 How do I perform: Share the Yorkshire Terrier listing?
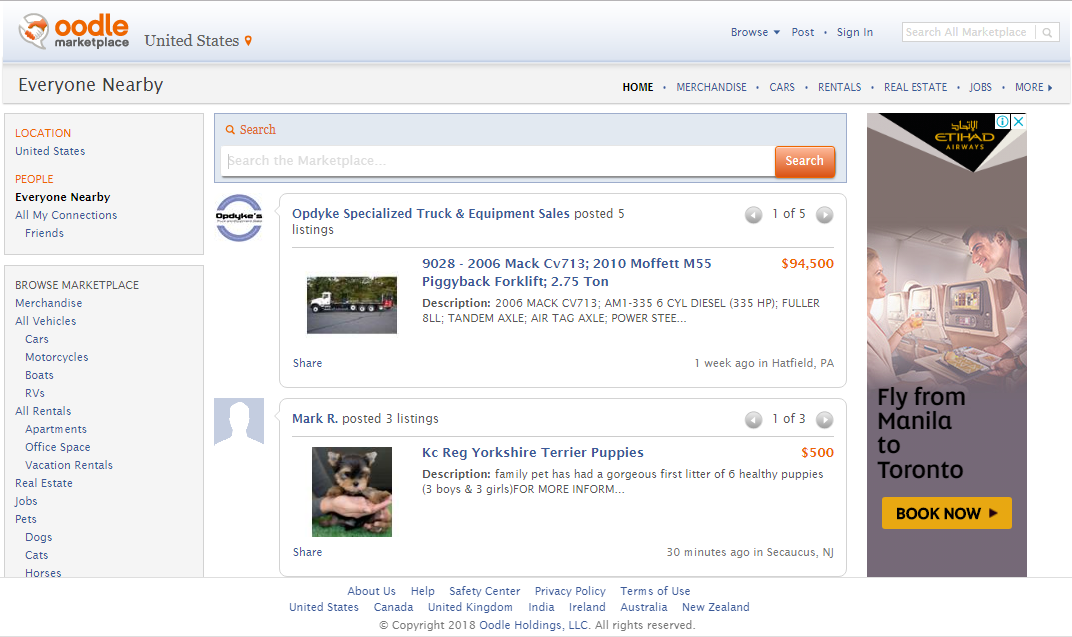[x=307, y=552]
